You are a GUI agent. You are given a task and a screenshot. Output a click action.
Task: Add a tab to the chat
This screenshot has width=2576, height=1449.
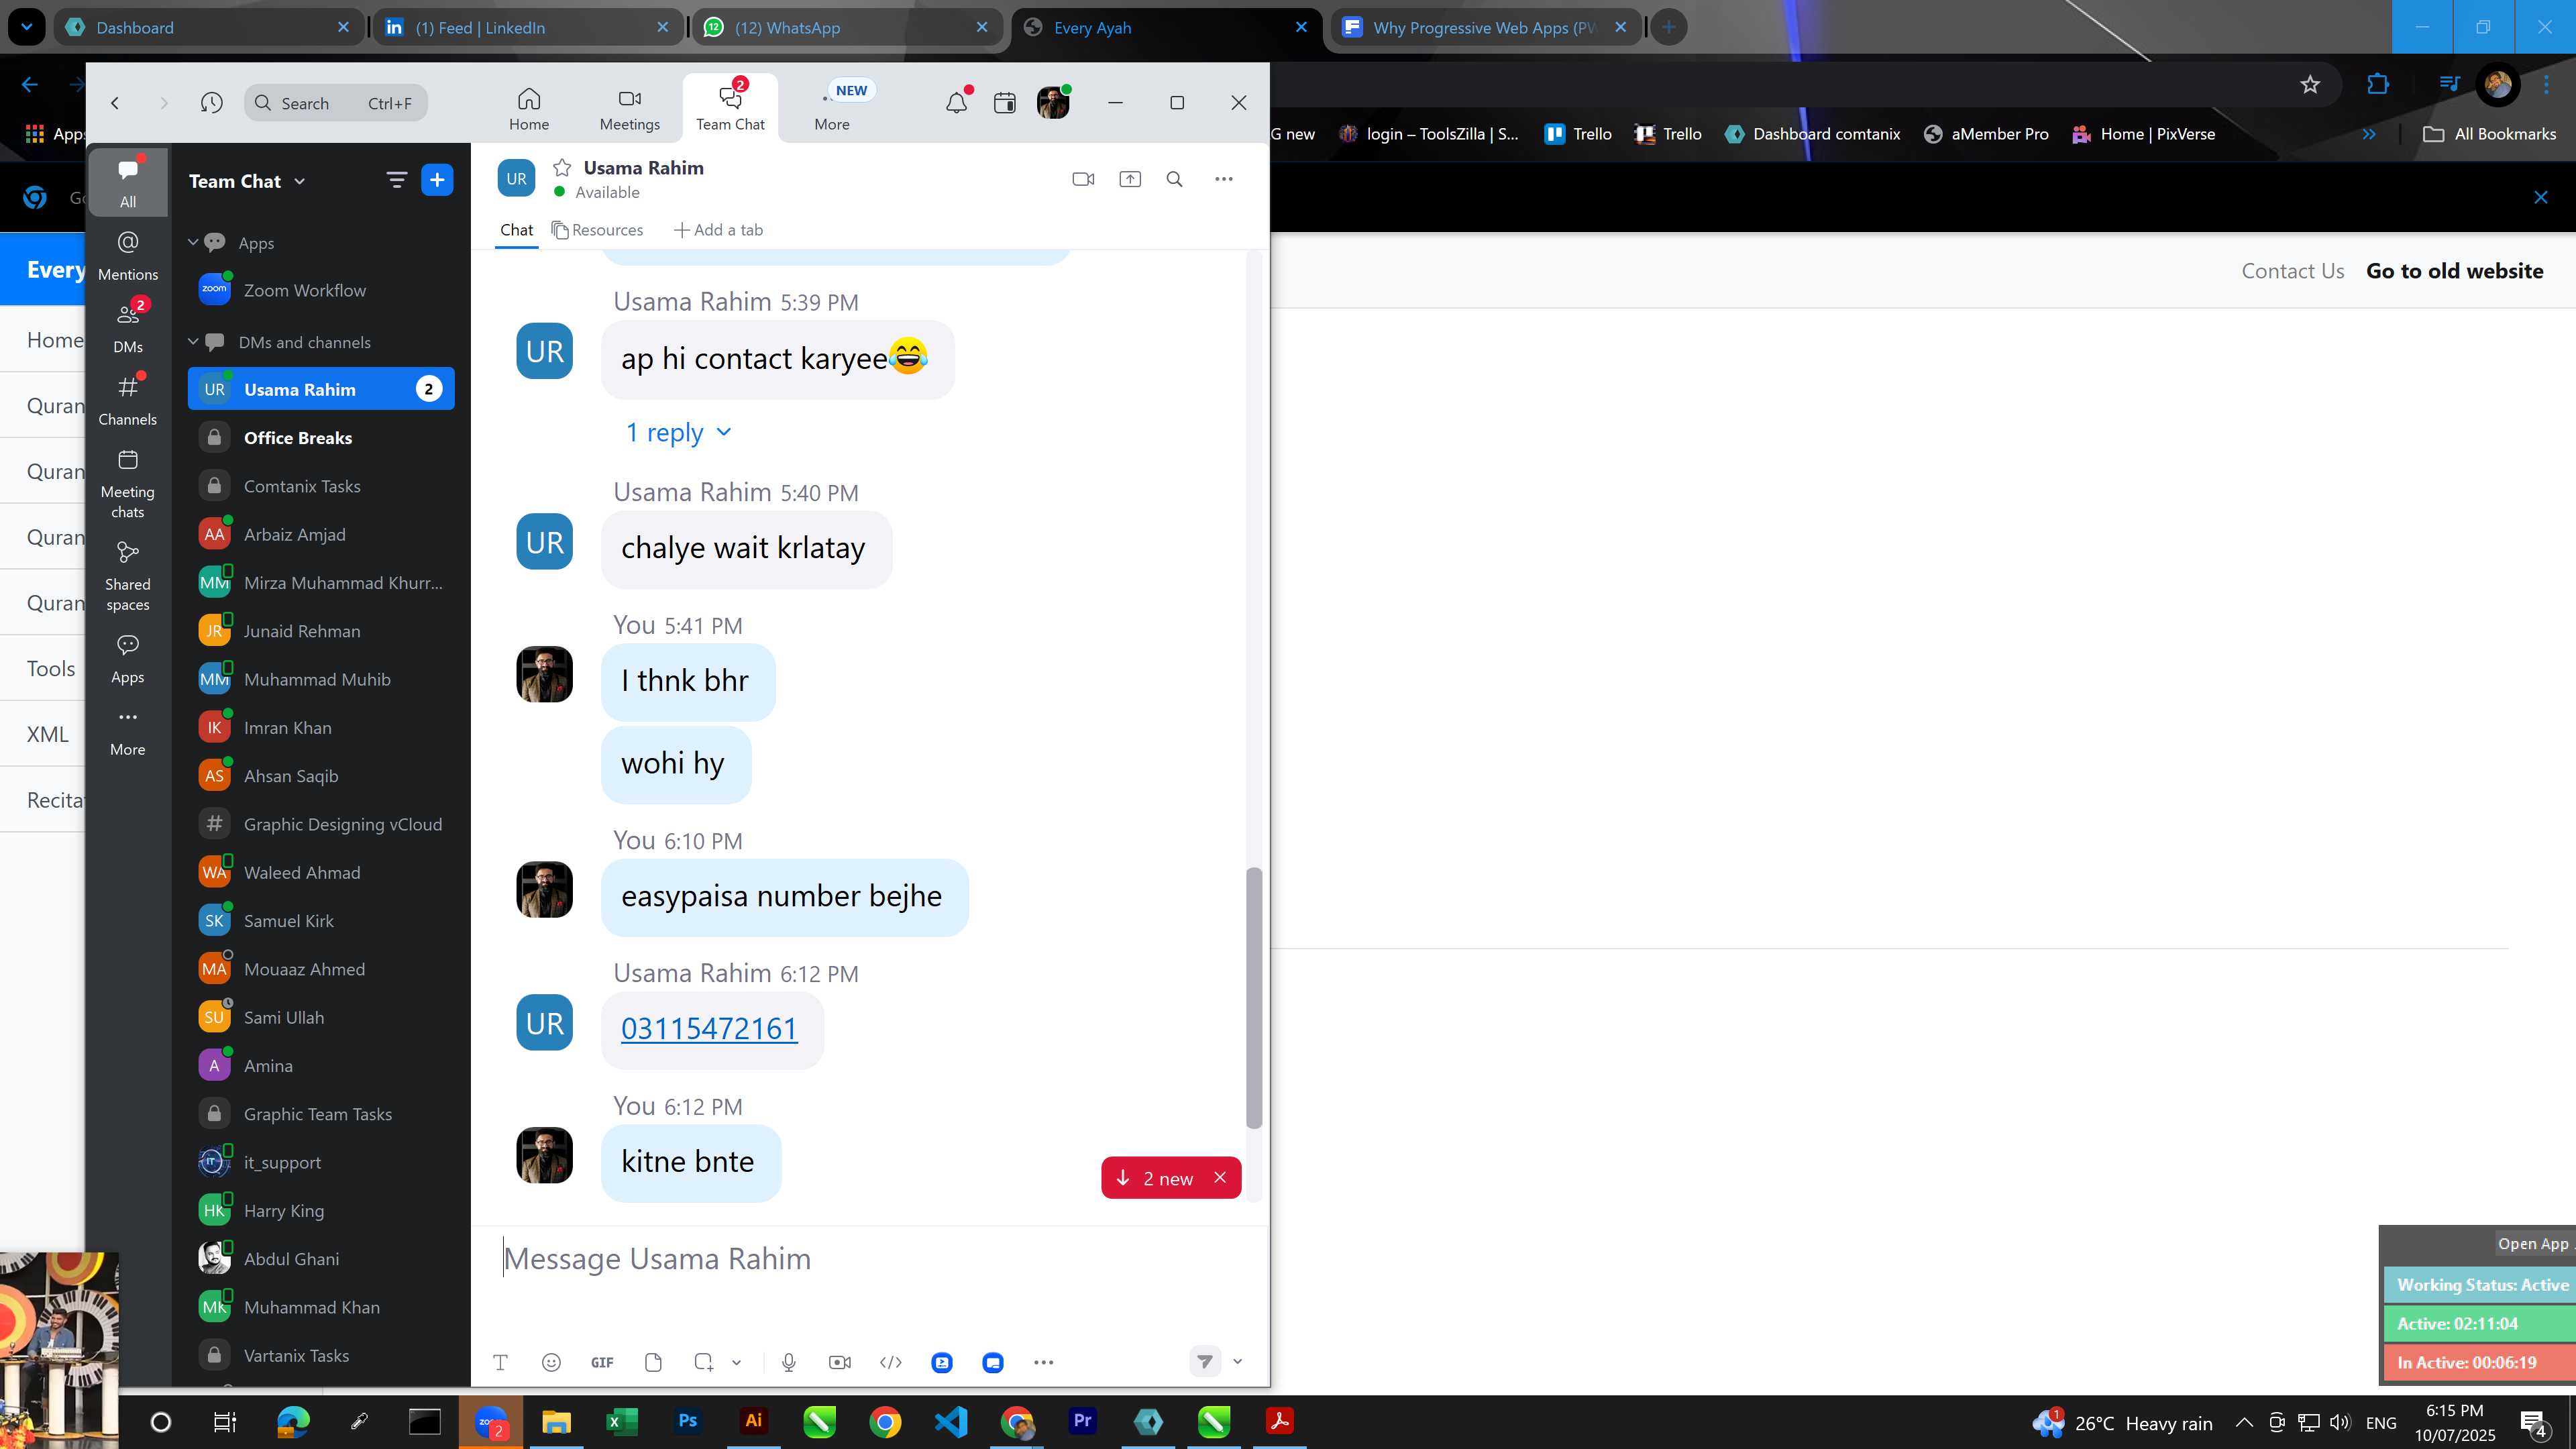(x=718, y=230)
